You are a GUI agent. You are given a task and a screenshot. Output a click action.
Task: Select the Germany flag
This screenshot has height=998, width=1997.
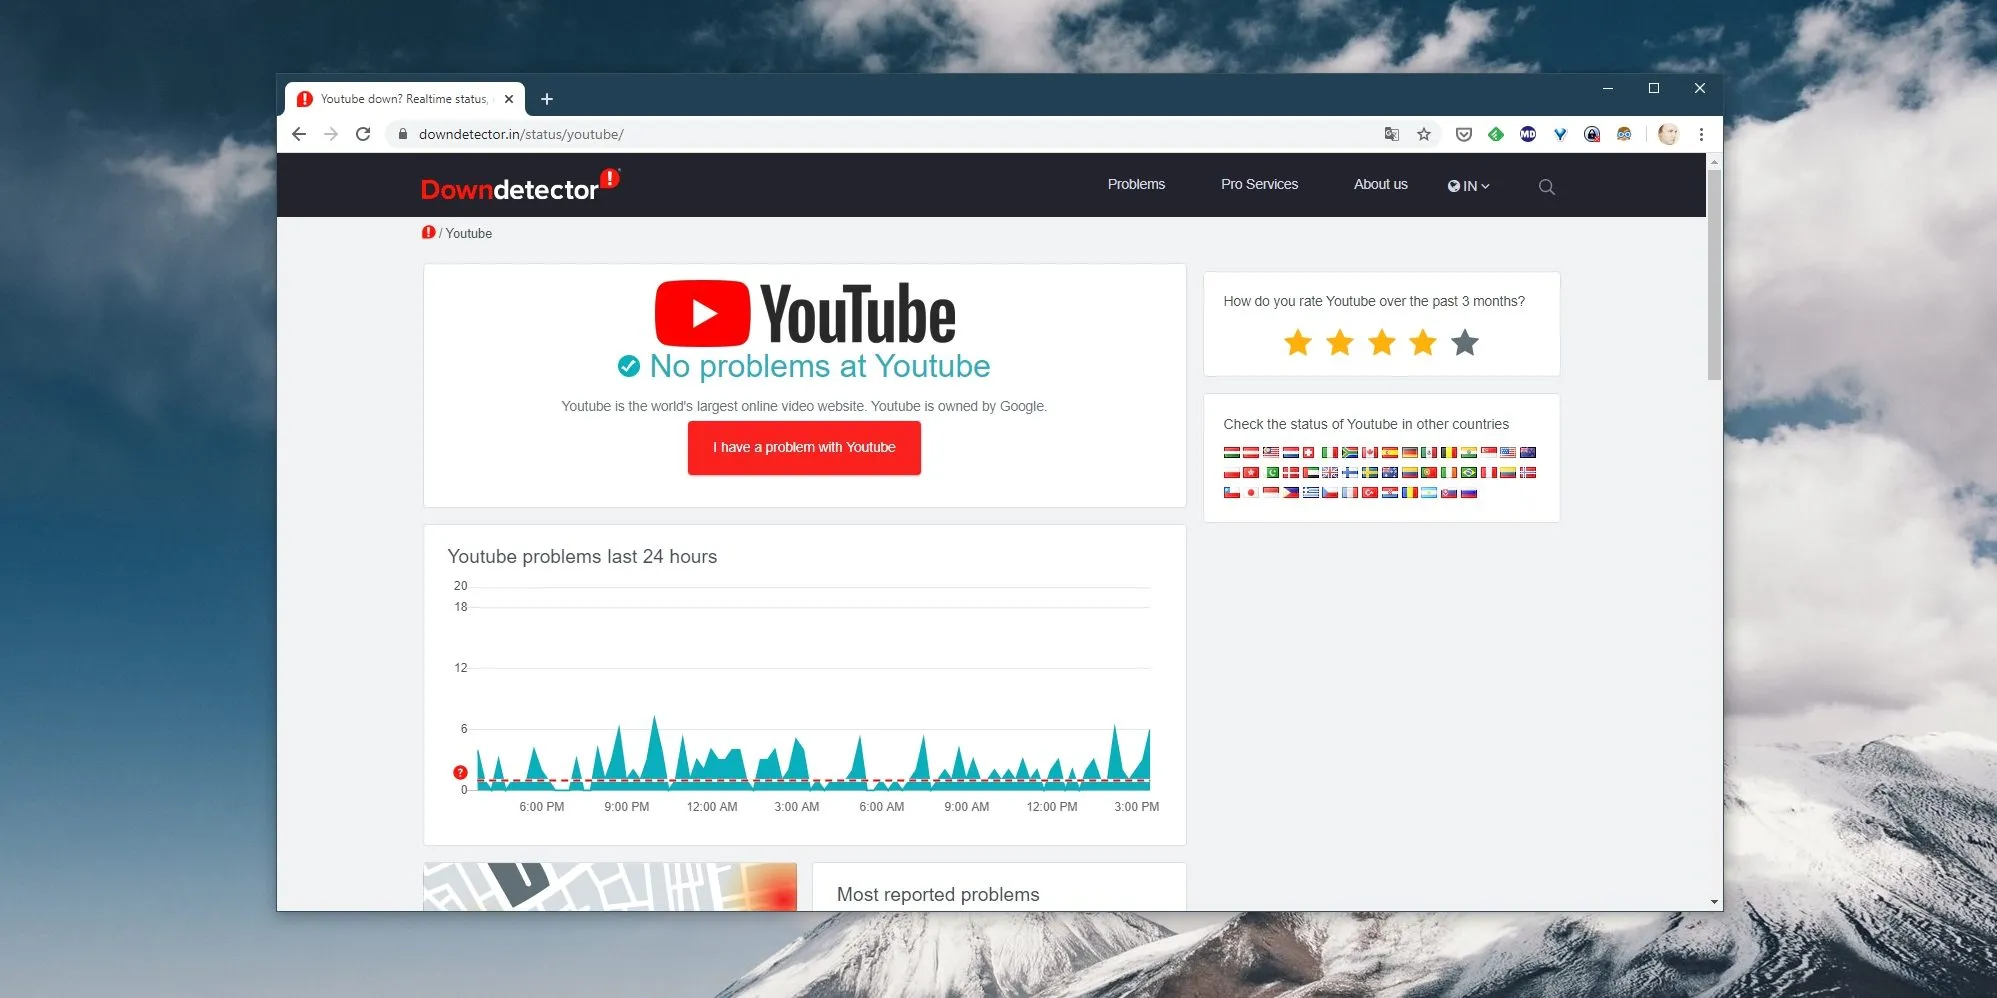pyautogui.click(x=1410, y=452)
